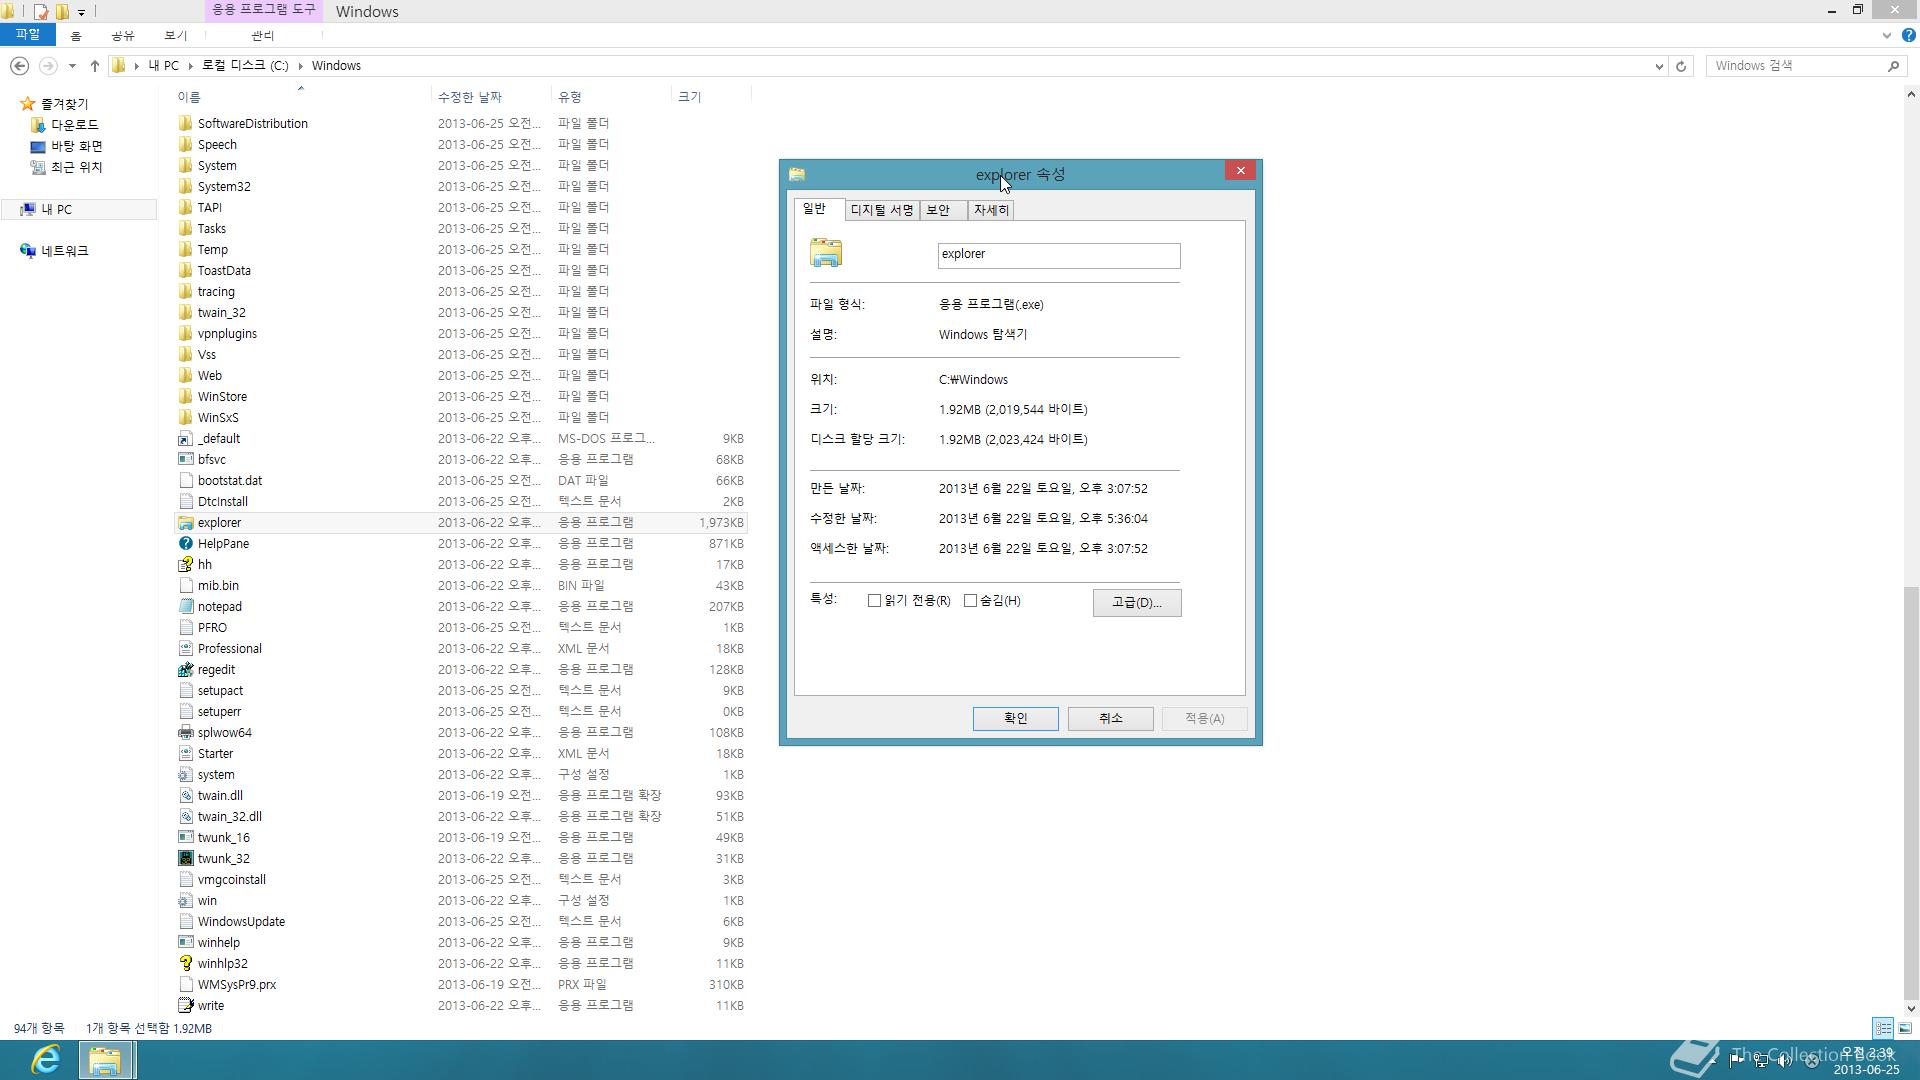Open the 홈 ribbon tab
Screen dimensions: 1920x1080
75,36
